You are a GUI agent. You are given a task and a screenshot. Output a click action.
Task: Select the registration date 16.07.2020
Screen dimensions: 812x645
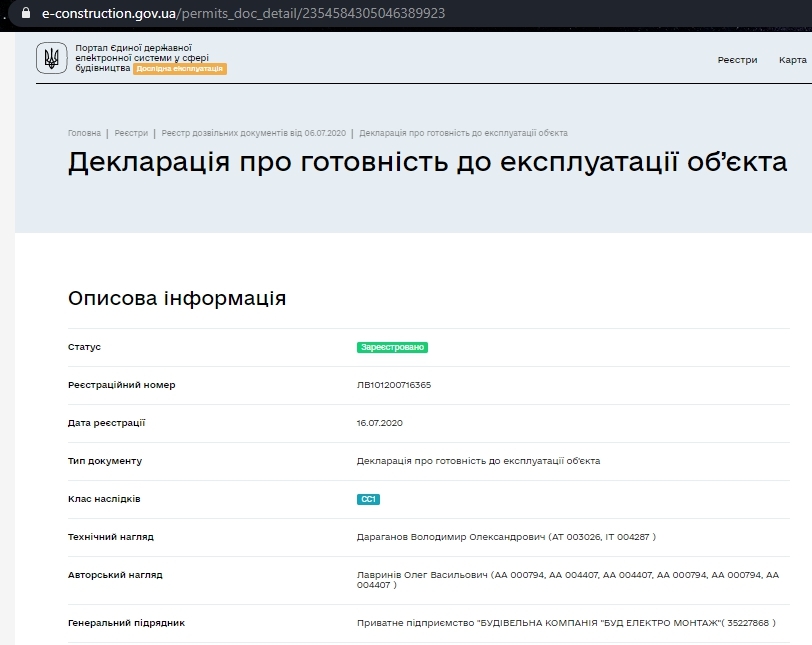[x=380, y=423]
